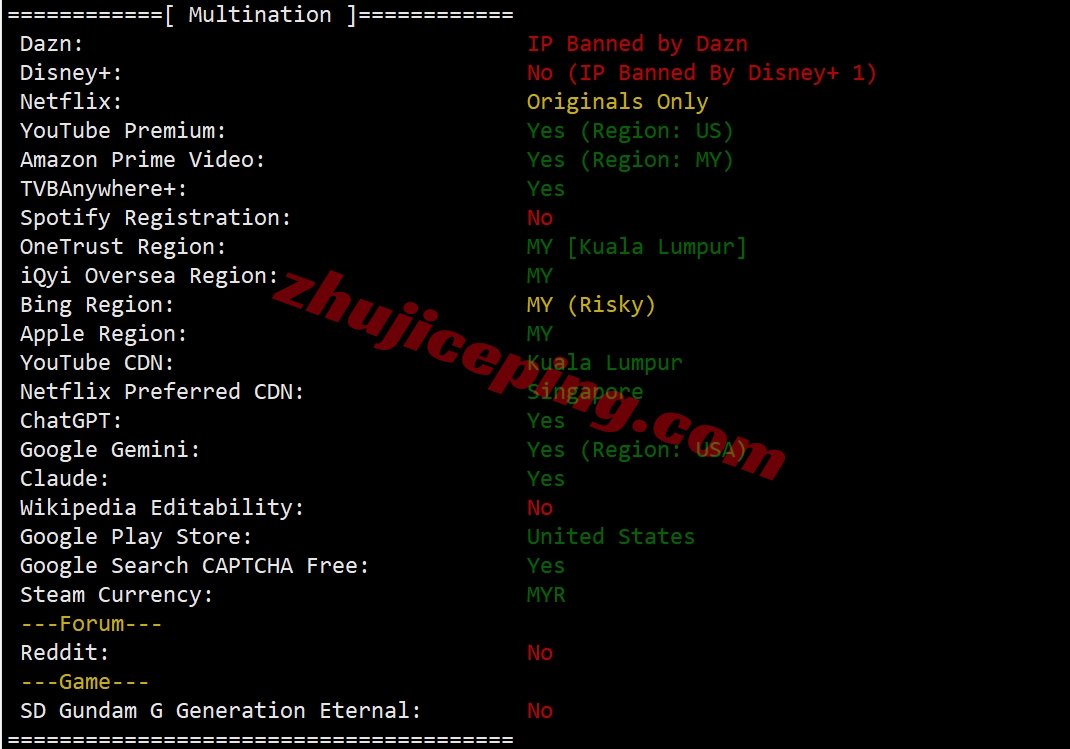This screenshot has width=1070, height=749.
Task: Select the Spotify Registration "No" result
Action: (x=540, y=218)
